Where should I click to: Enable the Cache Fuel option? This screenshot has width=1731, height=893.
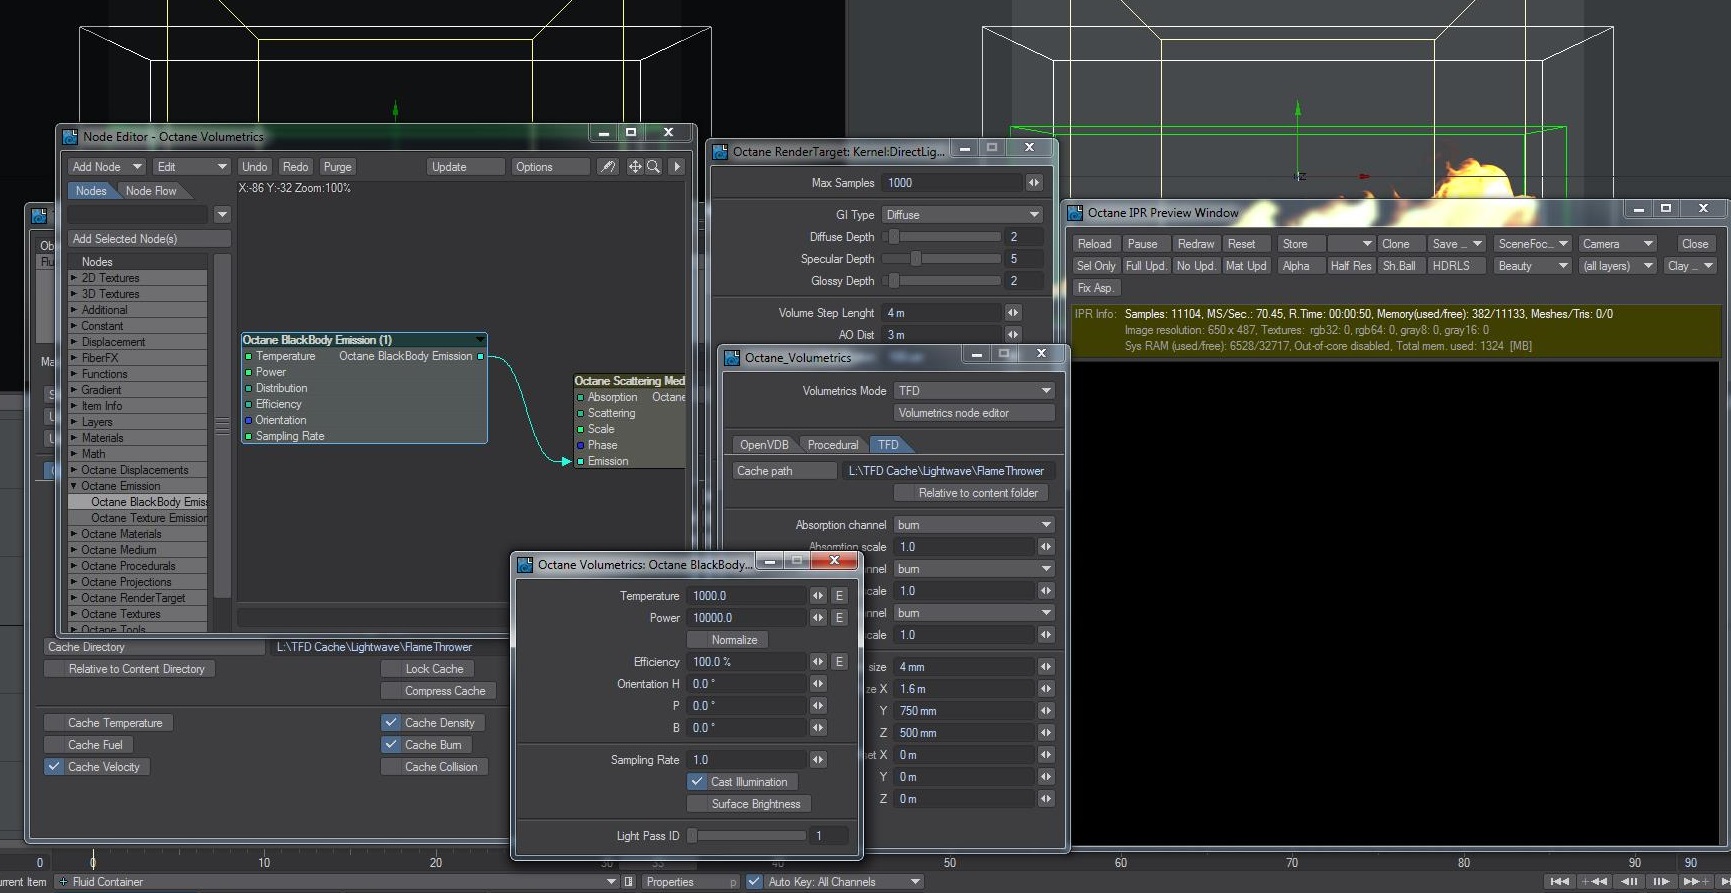[86, 745]
